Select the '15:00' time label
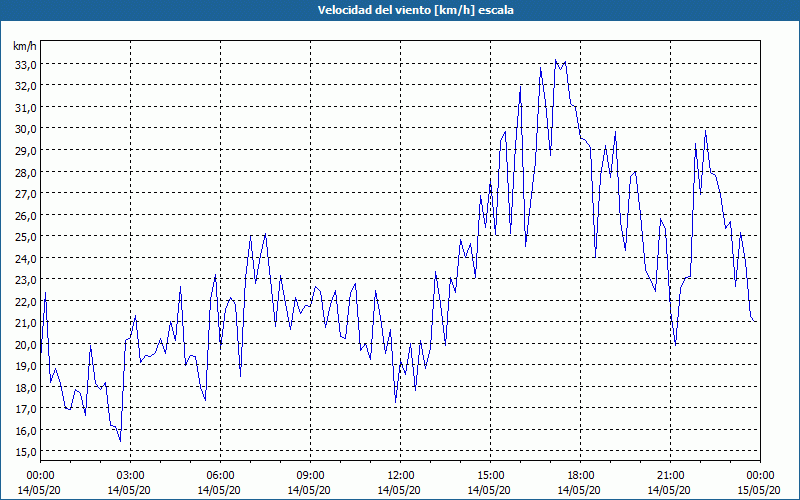The width and height of the screenshot is (800, 500). 490,476
